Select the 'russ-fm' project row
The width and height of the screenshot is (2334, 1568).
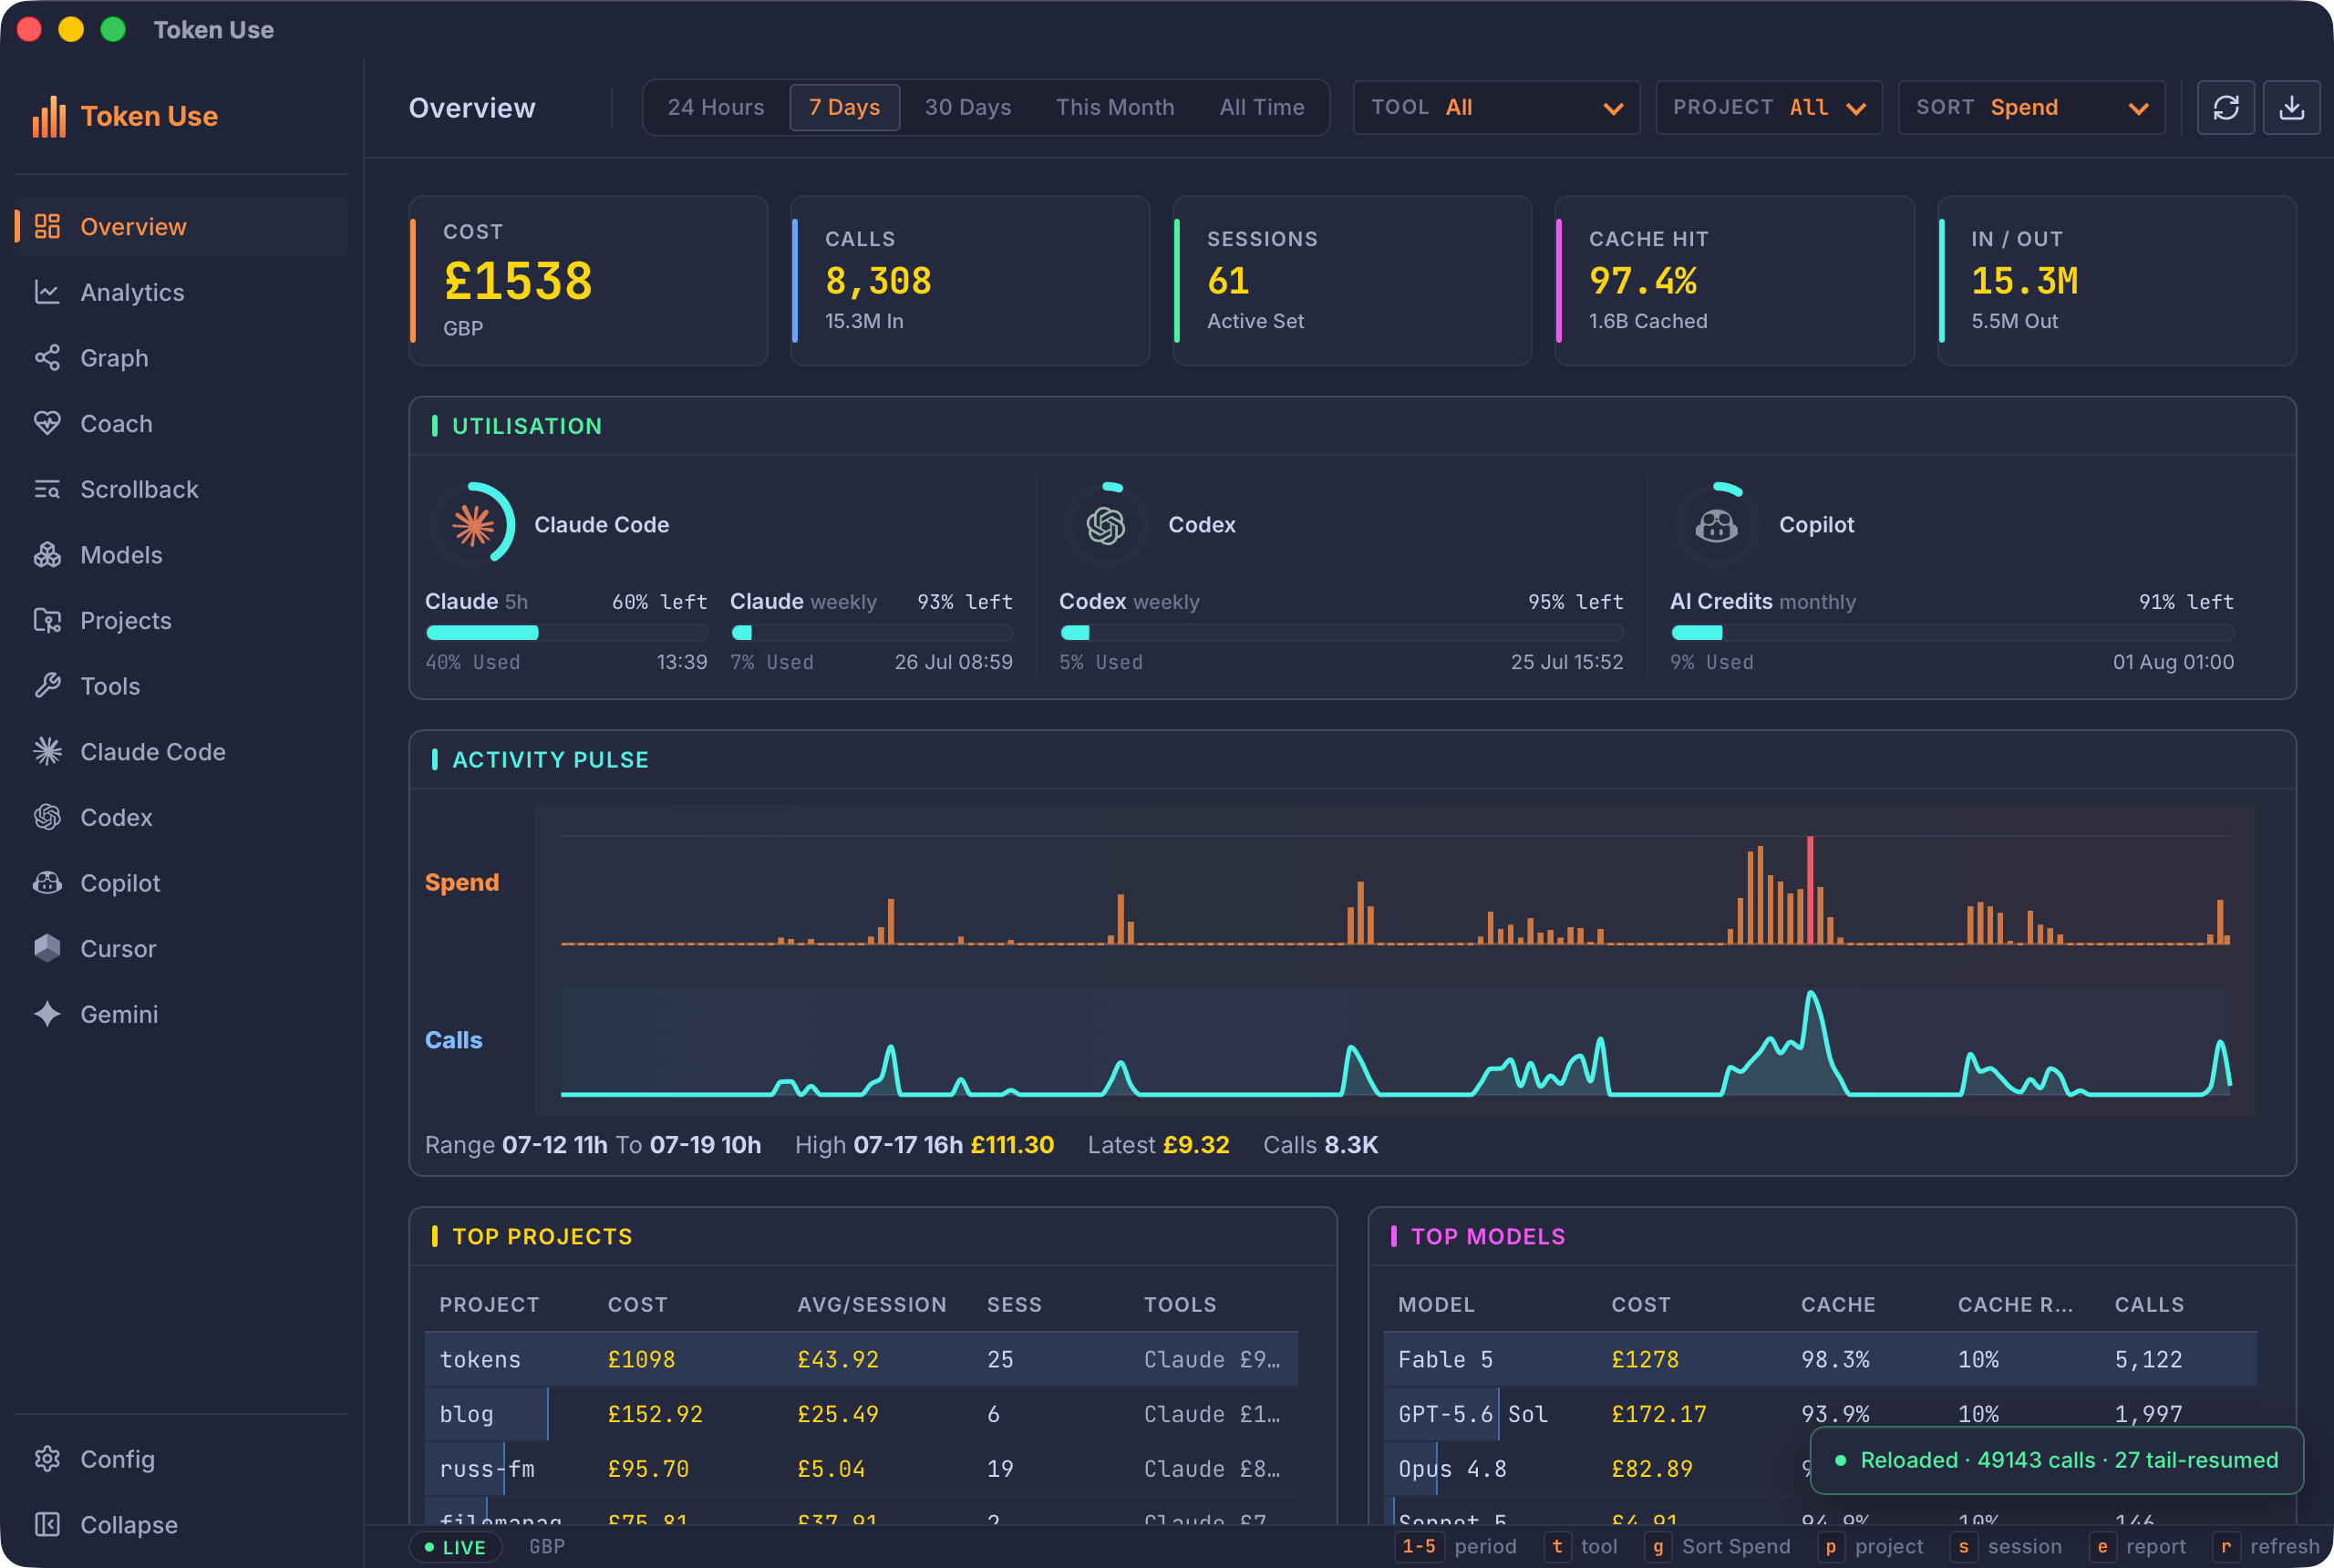pyautogui.click(x=861, y=1469)
